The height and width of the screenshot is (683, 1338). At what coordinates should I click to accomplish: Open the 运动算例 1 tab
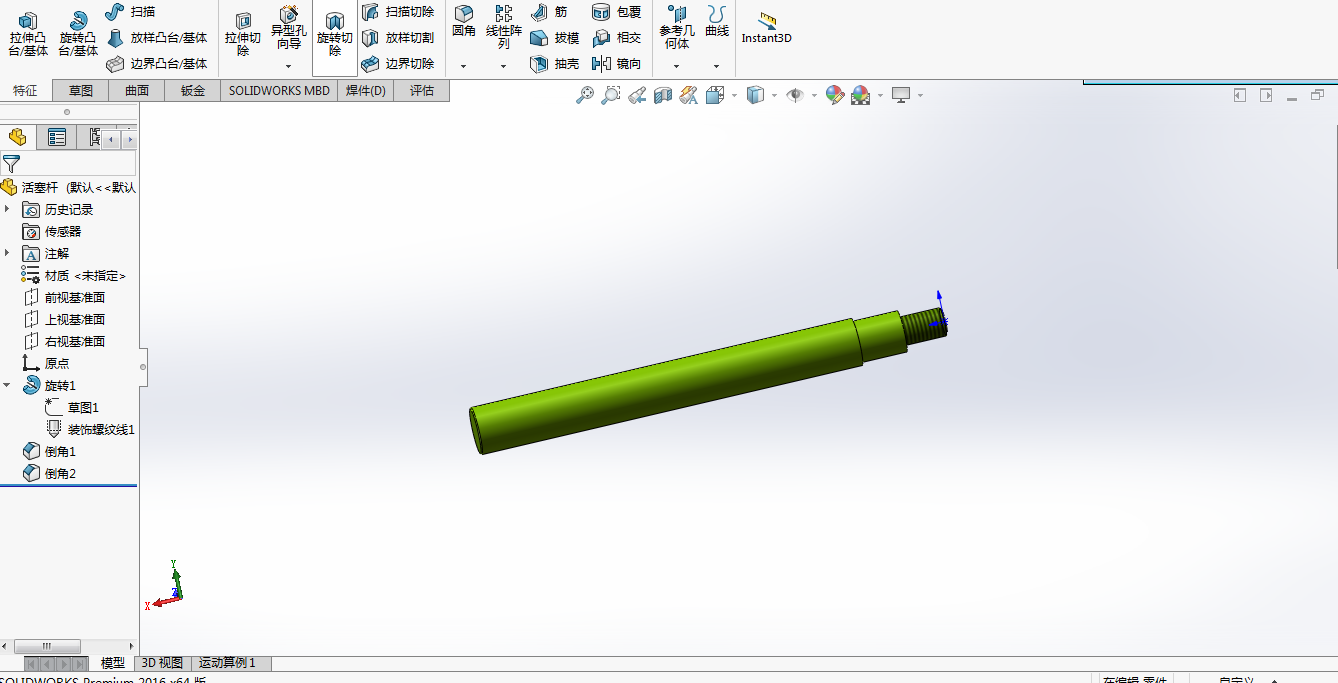pos(231,663)
